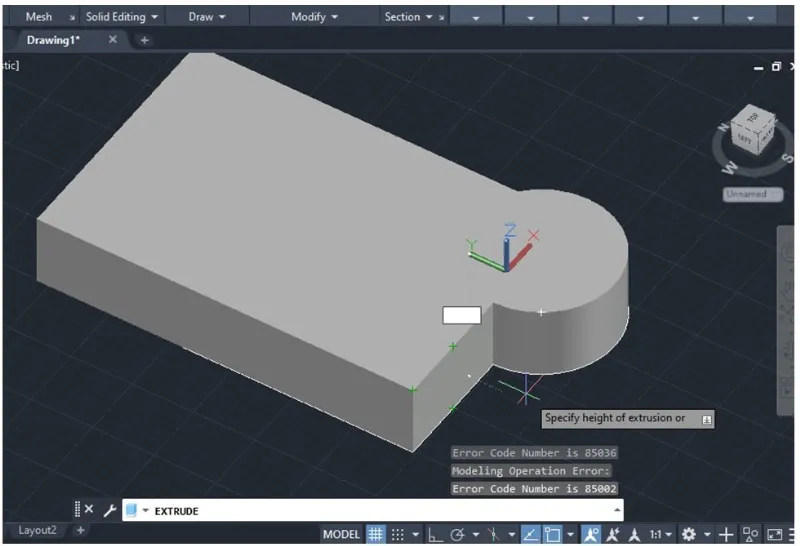The image size is (800, 546).
Task: Click the LEFT face of ViewCube
Action: (x=744, y=138)
